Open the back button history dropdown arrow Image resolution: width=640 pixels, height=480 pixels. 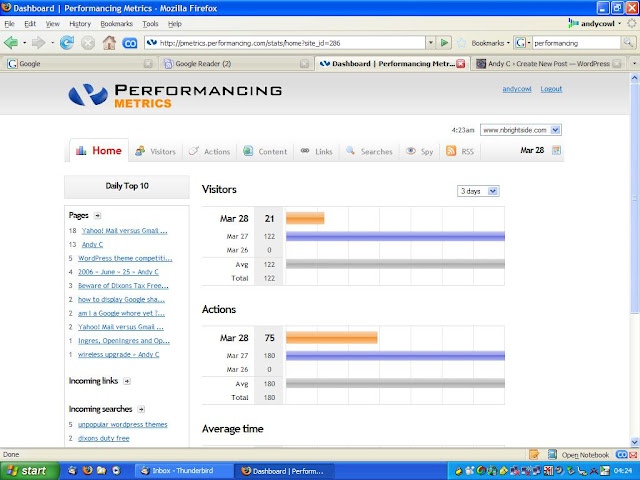24,42
